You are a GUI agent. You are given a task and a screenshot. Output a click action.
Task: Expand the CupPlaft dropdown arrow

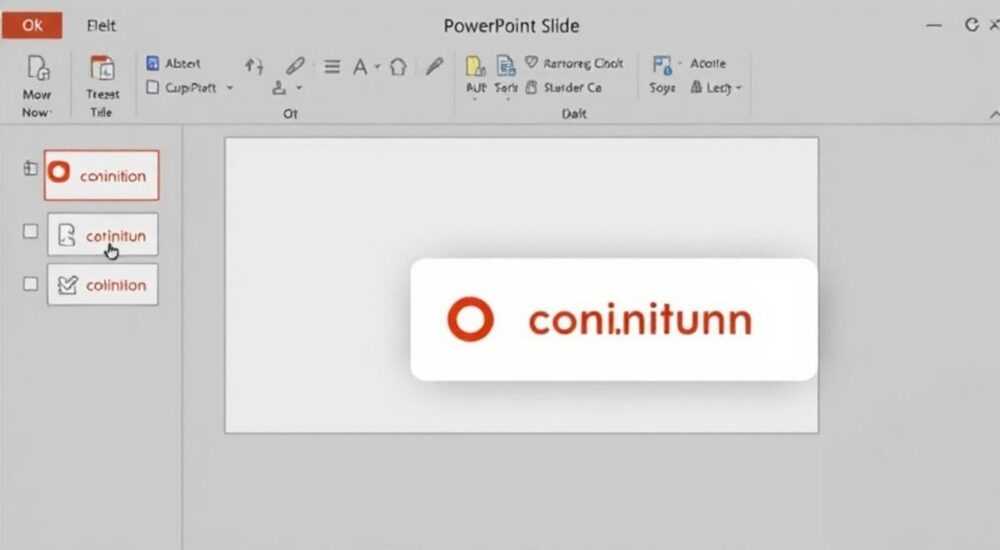(230, 87)
